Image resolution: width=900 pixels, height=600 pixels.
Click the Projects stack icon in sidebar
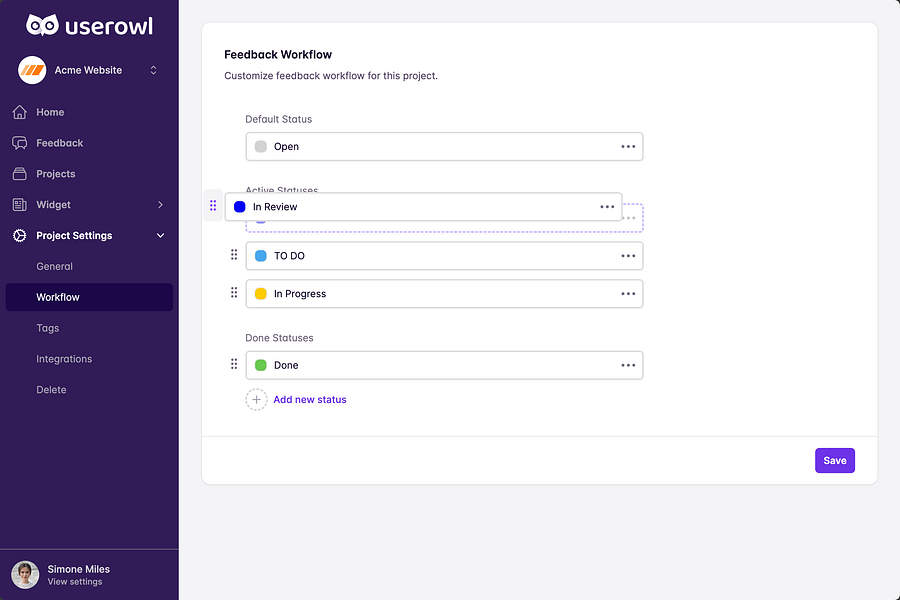[19, 174]
